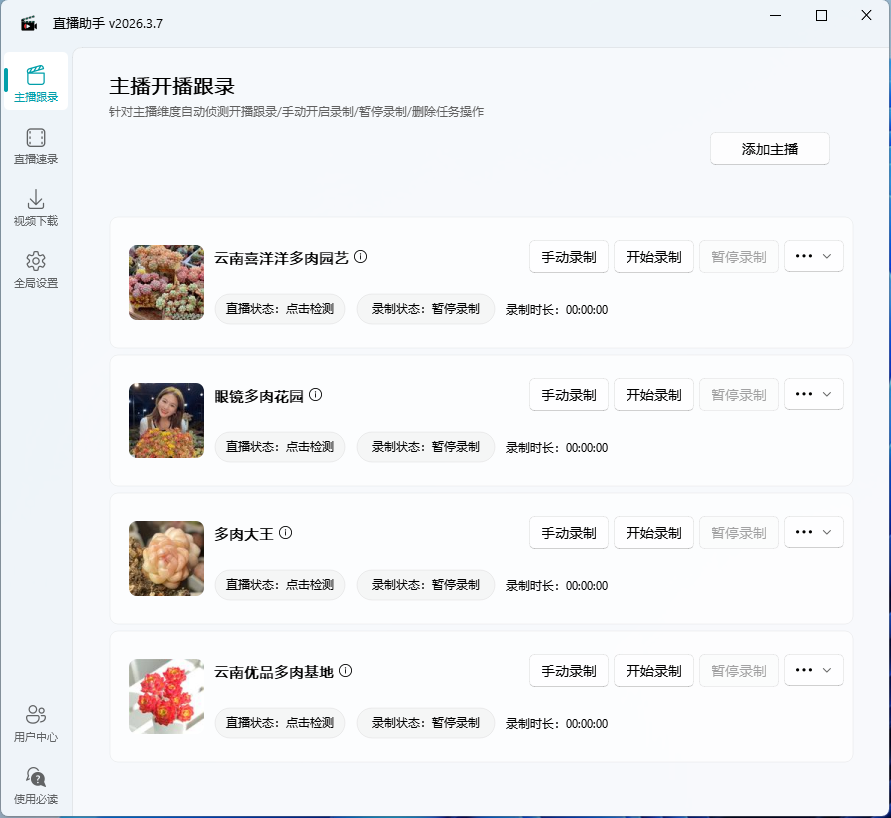Expand the "…" dropdown for 眼镜多肉花园
This screenshot has width=891, height=818.
813,394
